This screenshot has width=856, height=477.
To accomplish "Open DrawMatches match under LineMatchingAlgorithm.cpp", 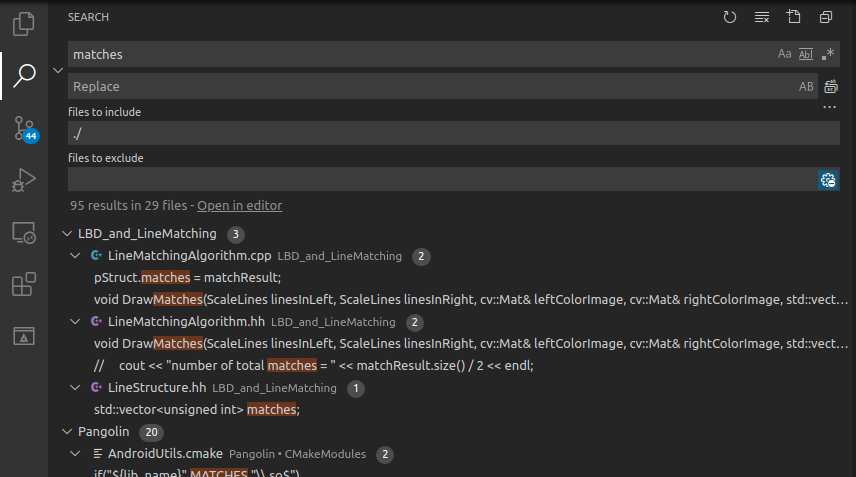I will [471, 299].
